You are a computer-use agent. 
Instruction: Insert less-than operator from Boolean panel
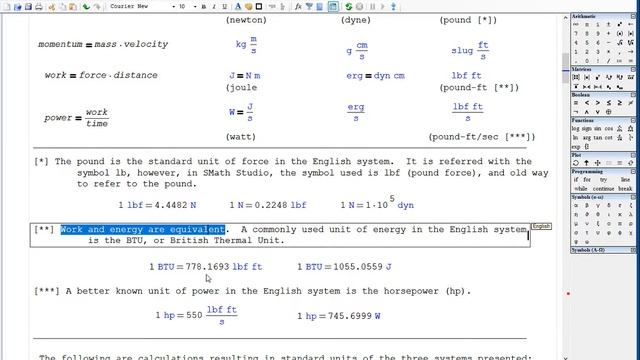(x=587, y=103)
